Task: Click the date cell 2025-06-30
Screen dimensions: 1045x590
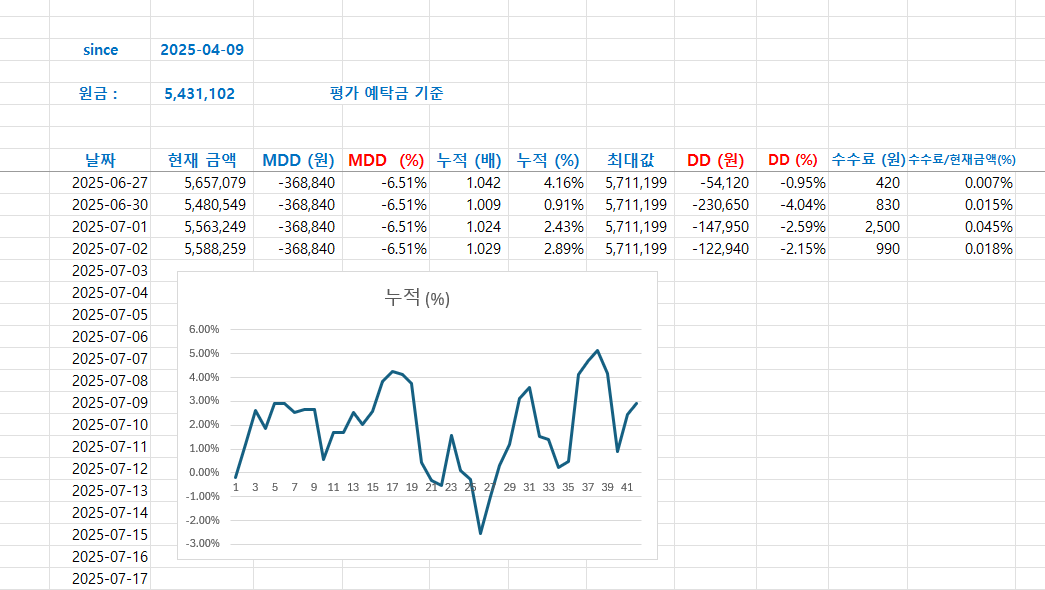Action: coord(110,205)
